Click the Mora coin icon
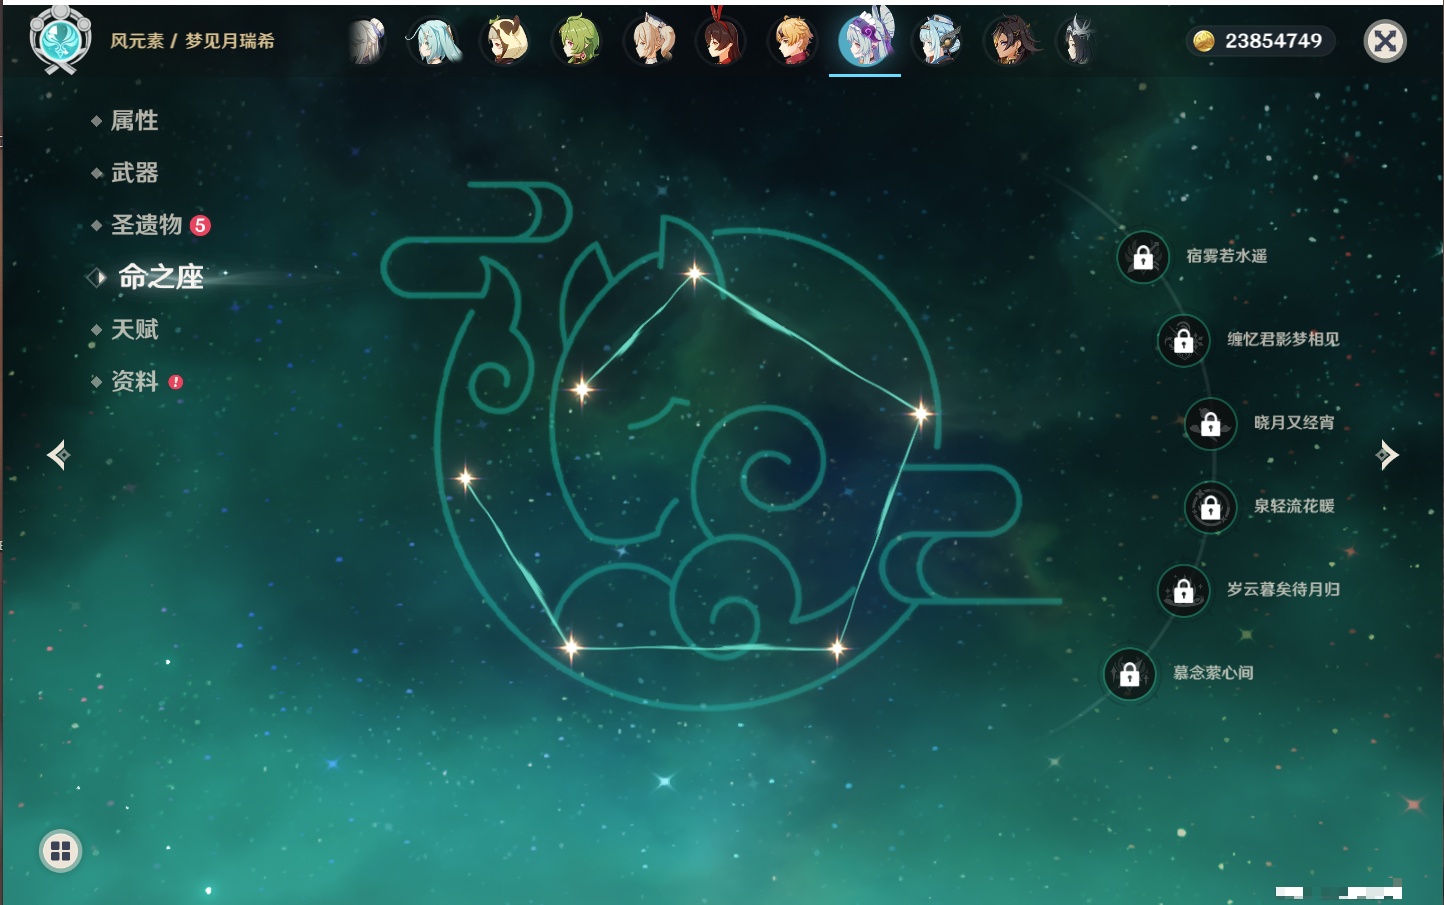 [1204, 41]
